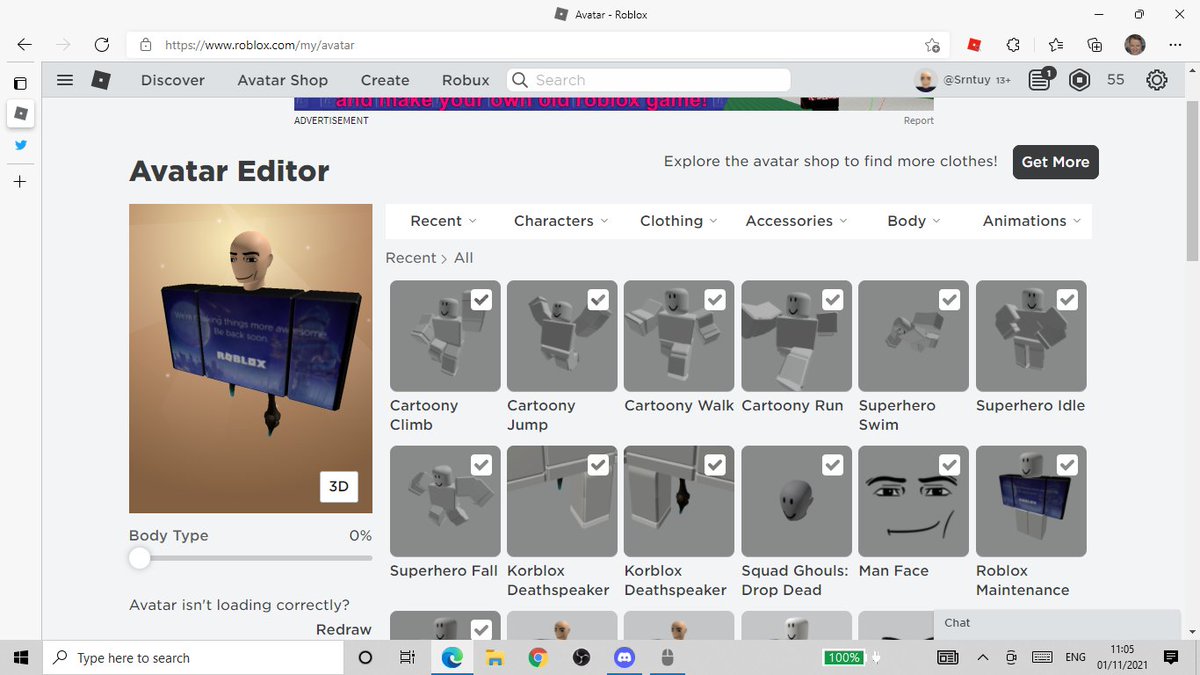Open Microsoft Edge from taskbar

pos(451,657)
